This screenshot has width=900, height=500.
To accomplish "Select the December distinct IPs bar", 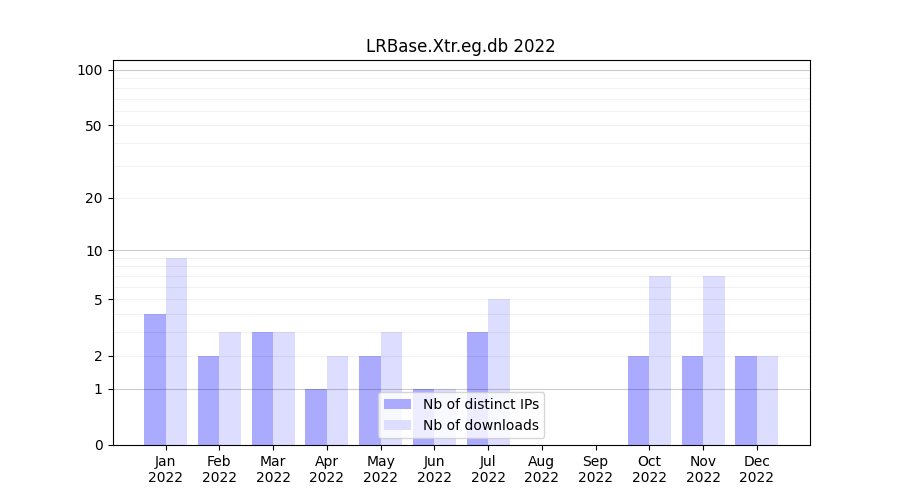I will (x=746, y=400).
